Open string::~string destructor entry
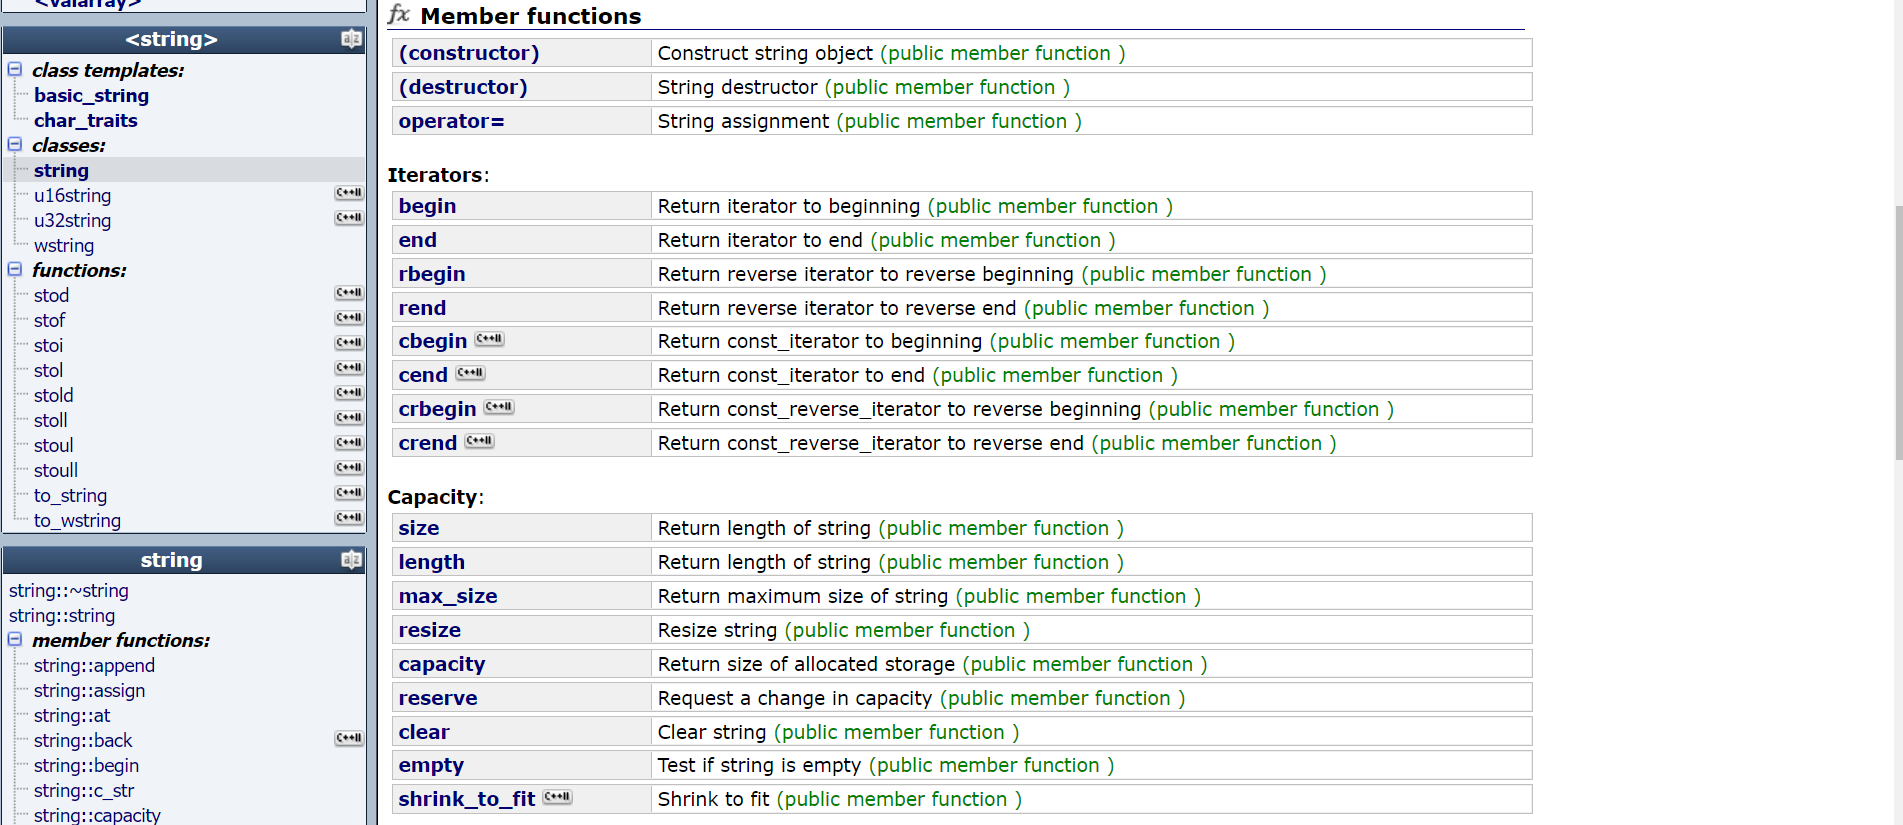Image resolution: width=1903 pixels, height=825 pixels. pyautogui.click(x=69, y=590)
